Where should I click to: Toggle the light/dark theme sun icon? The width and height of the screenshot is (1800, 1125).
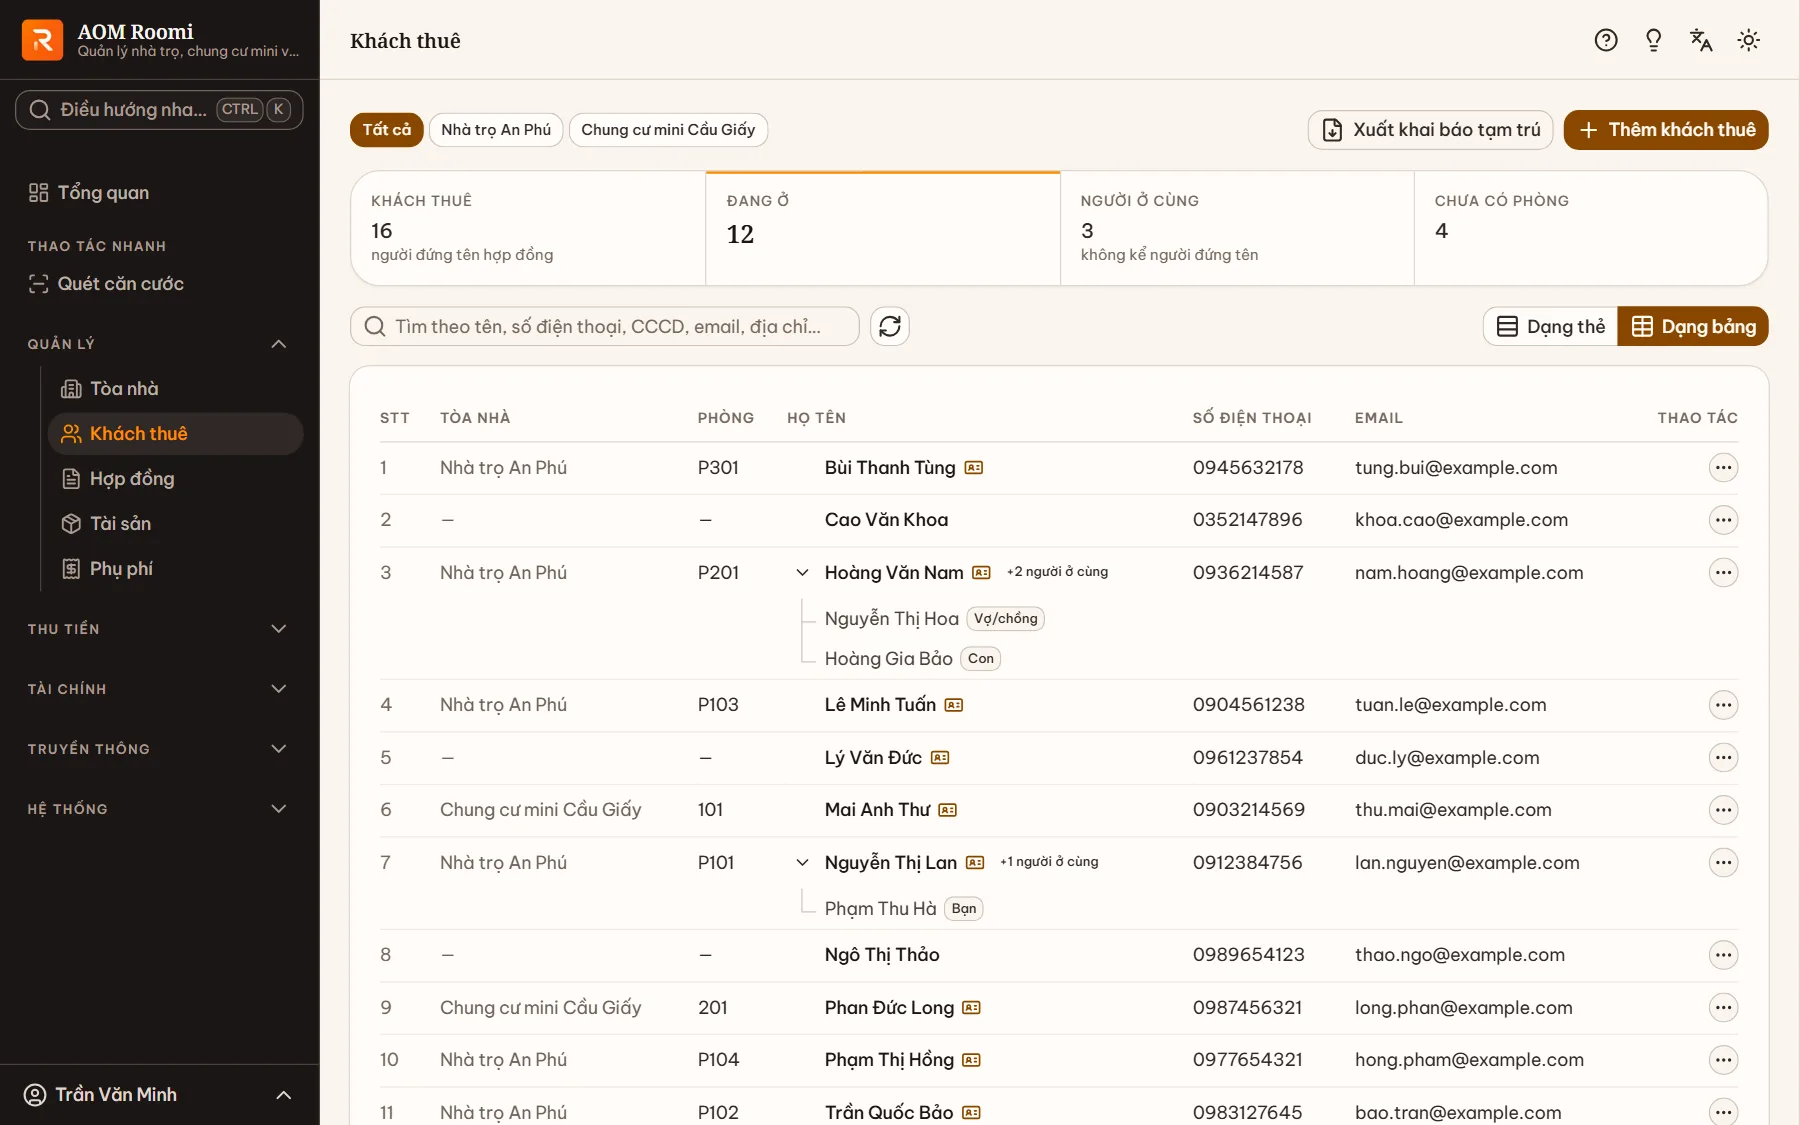click(1749, 40)
